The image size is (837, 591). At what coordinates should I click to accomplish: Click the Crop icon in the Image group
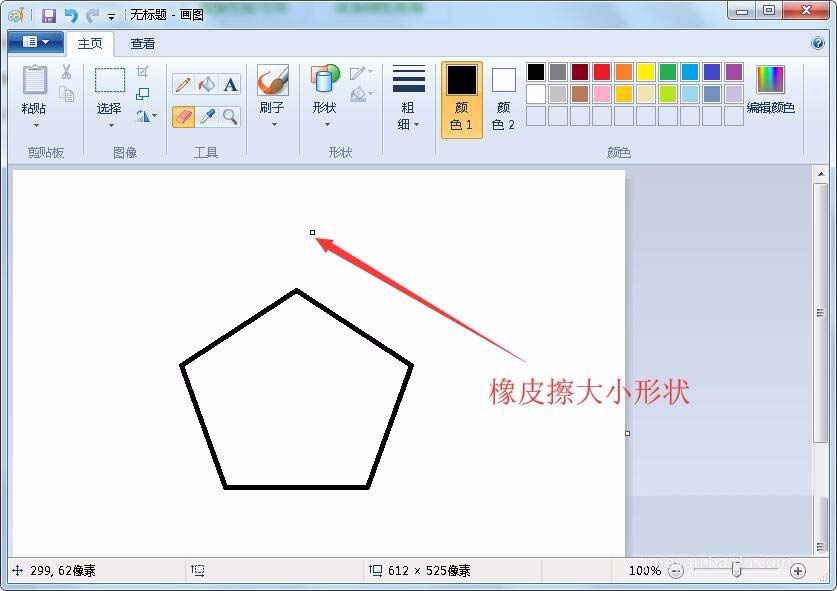pyautogui.click(x=144, y=70)
